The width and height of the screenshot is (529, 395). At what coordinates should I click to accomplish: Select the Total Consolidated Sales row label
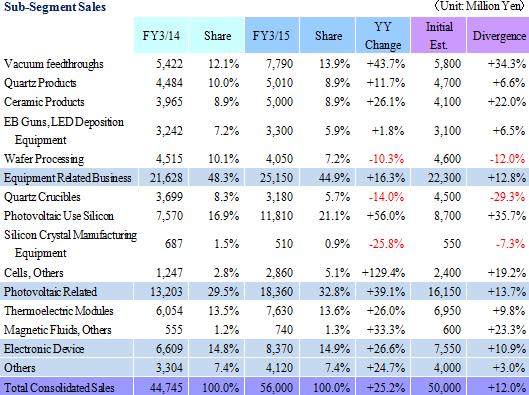coord(59,388)
